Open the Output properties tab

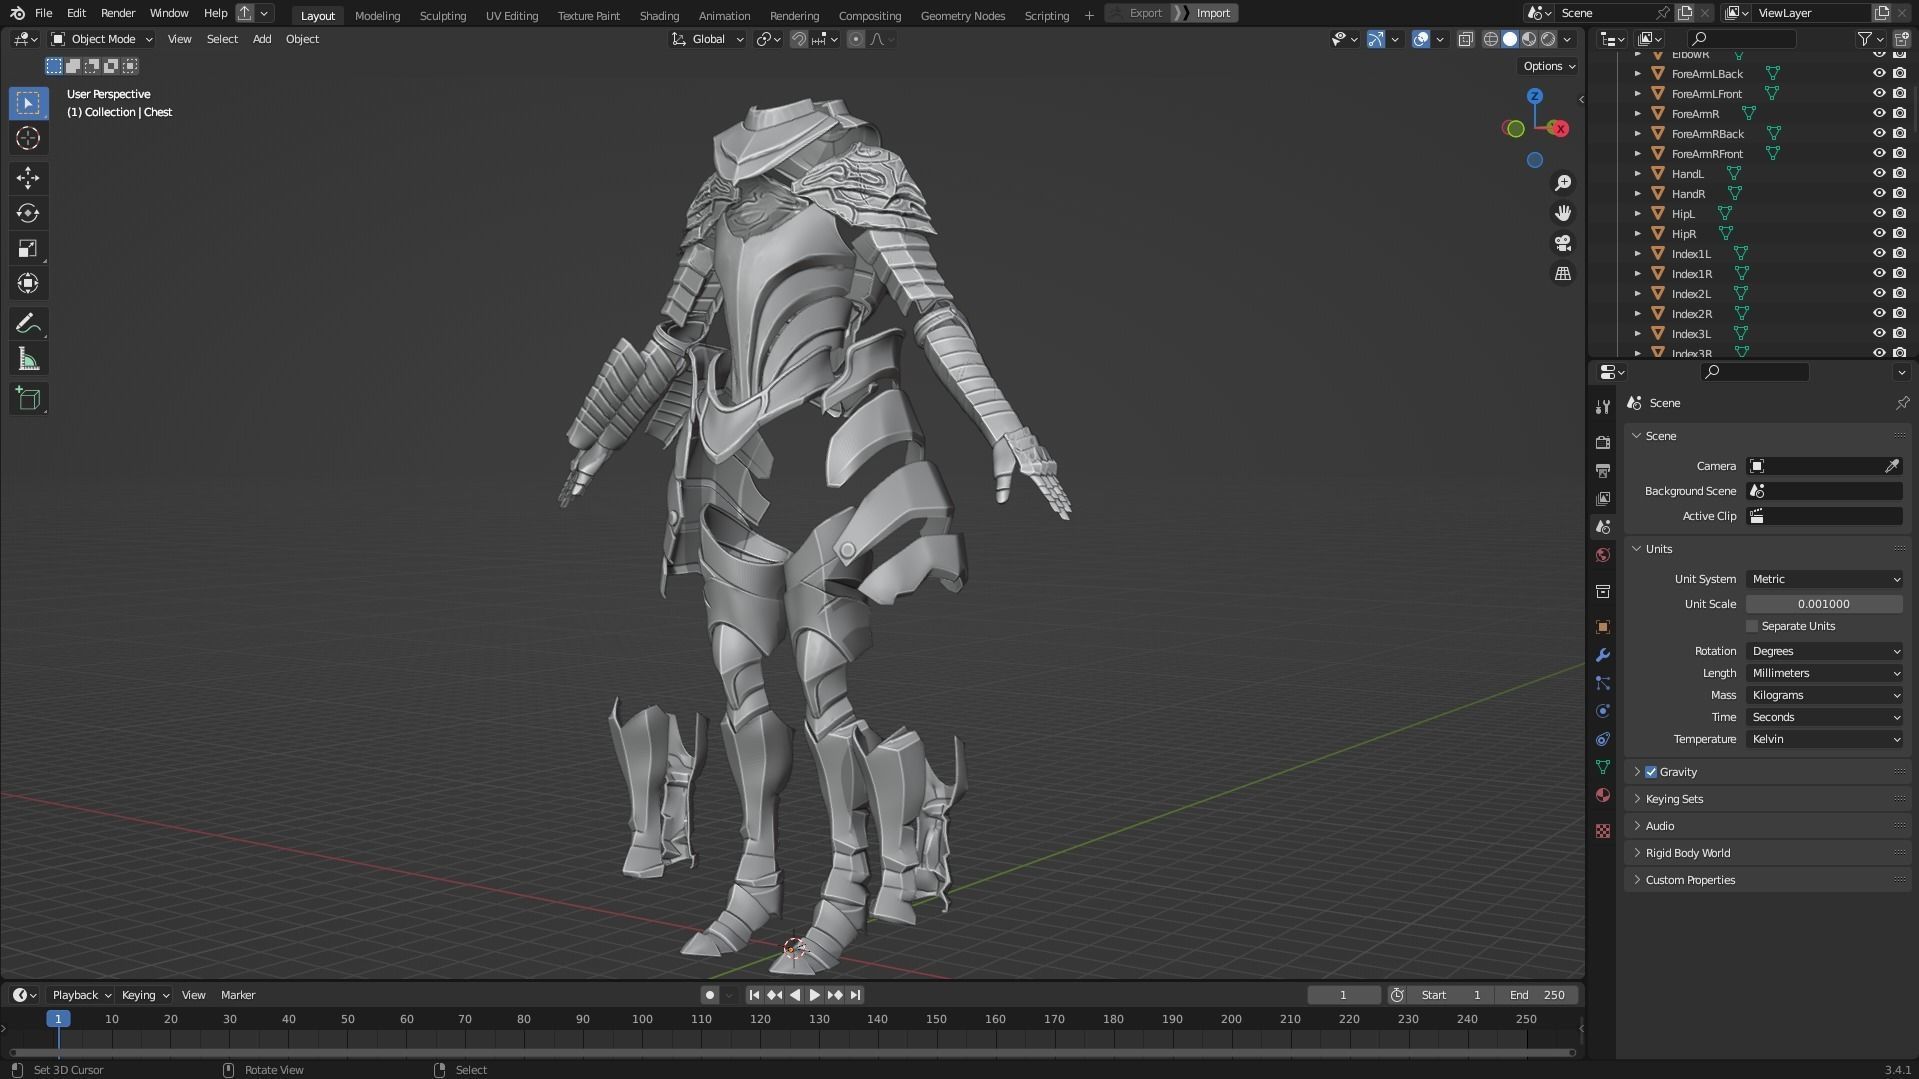click(1603, 470)
